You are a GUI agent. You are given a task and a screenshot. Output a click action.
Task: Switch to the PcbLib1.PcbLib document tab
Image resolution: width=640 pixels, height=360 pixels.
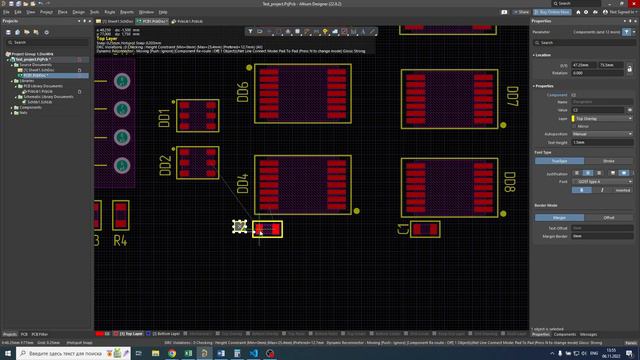pos(187,21)
